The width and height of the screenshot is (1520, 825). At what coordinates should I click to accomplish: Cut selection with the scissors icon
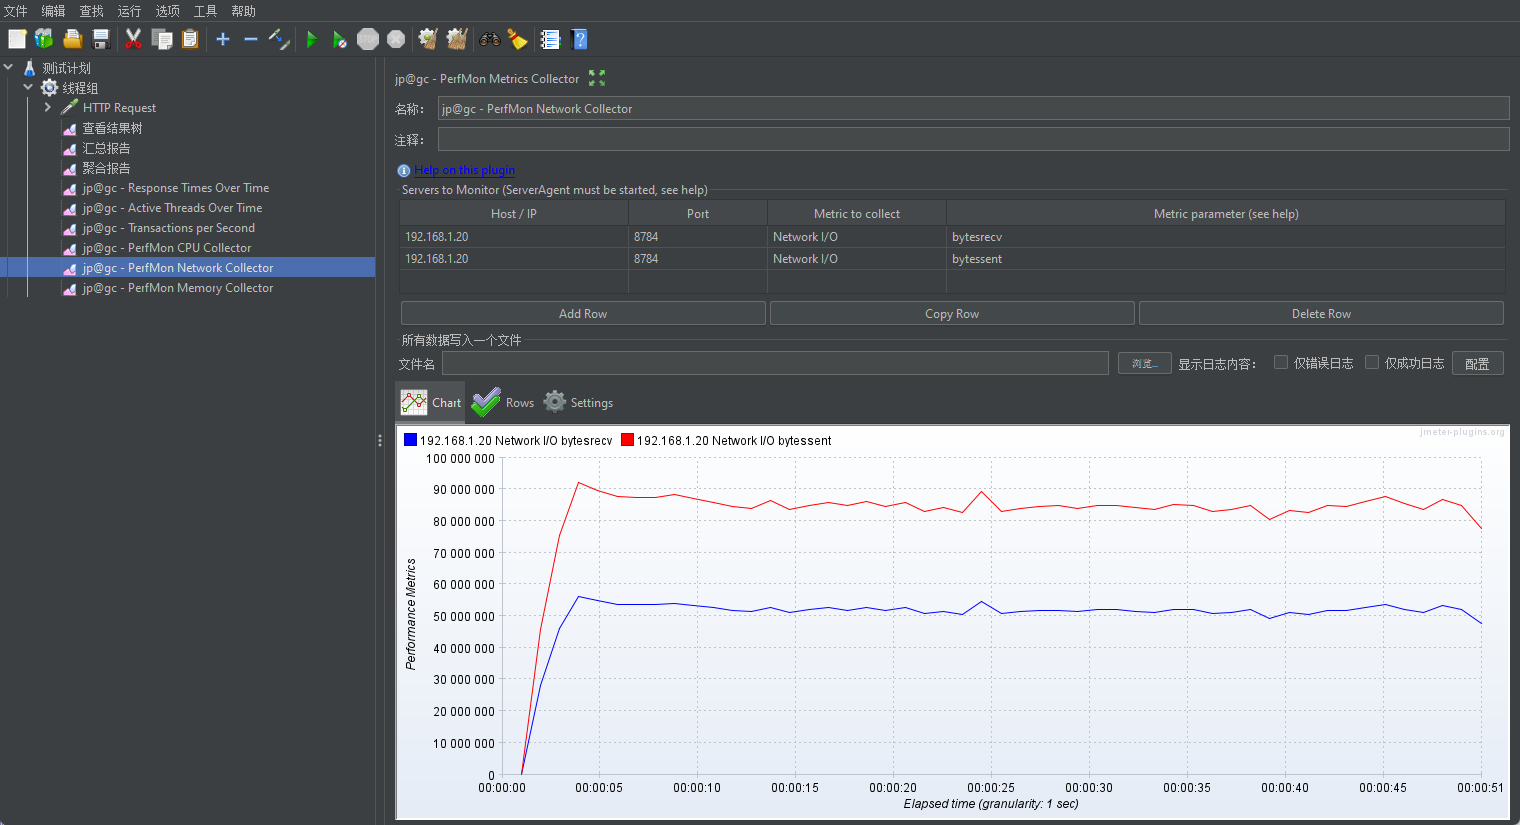133,39
